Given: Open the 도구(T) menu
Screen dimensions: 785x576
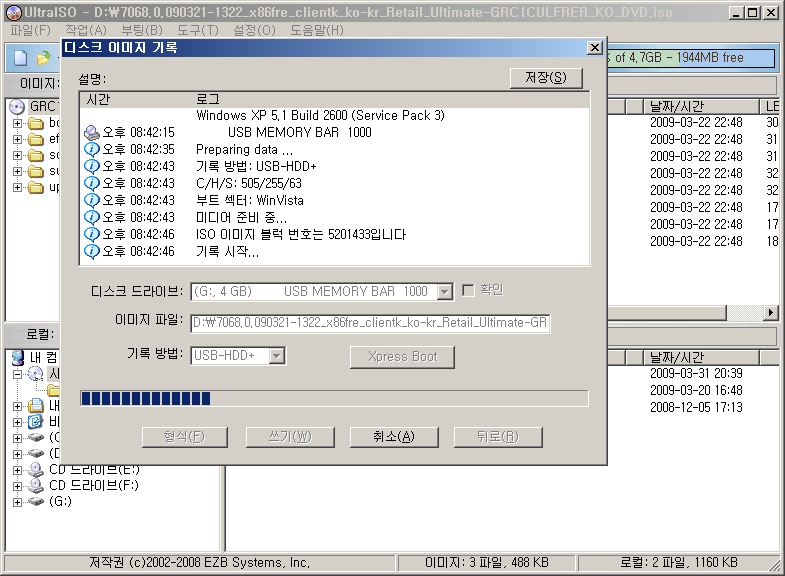Looking at the screenshot, I should click(198, 31).
